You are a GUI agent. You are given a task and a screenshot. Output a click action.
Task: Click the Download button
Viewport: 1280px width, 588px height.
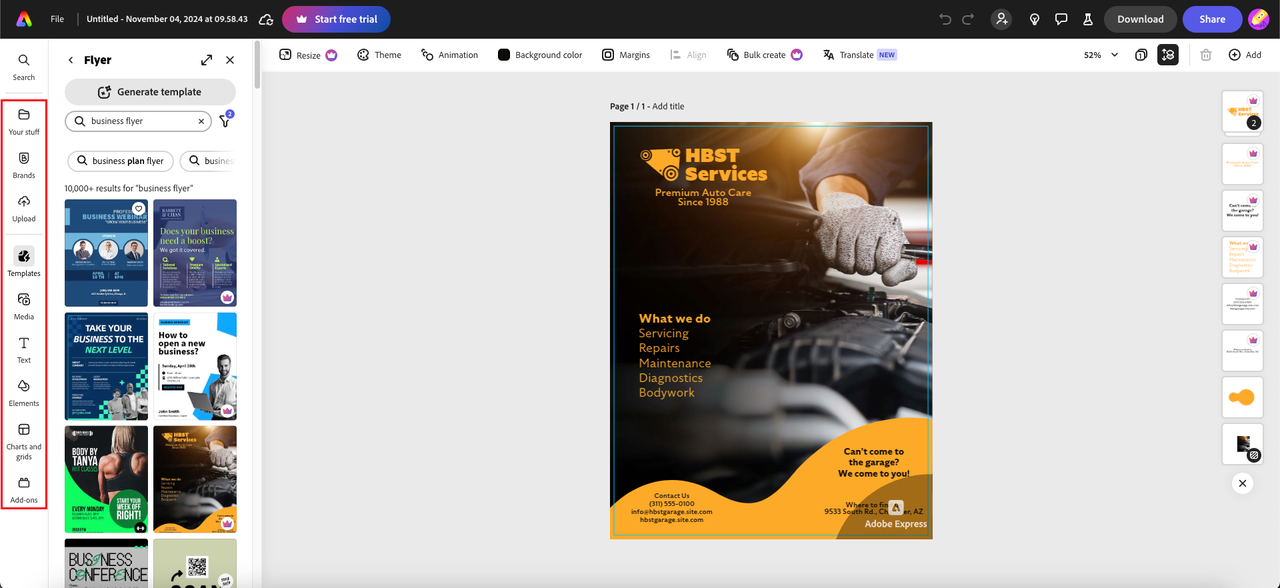pyautogui.click(x=1140, y=19)
